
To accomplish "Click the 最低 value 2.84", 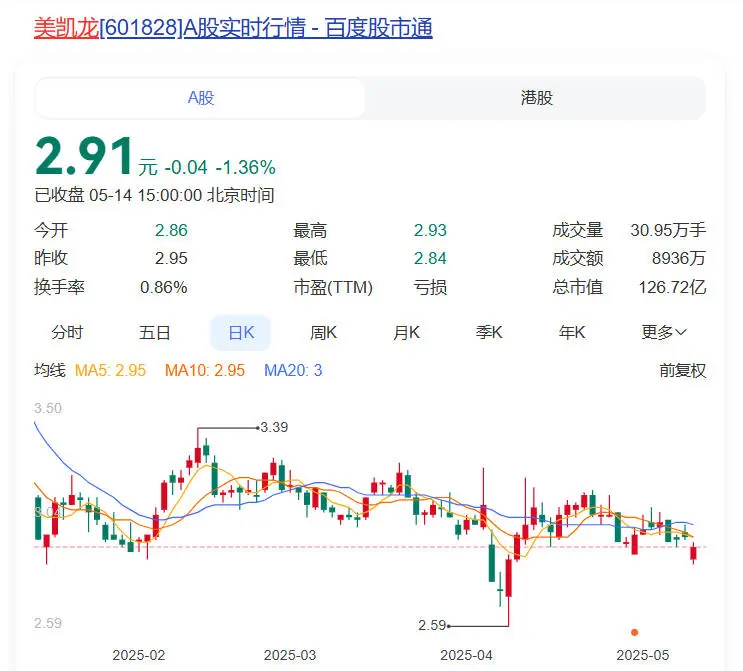I will [x=430, y=258].
